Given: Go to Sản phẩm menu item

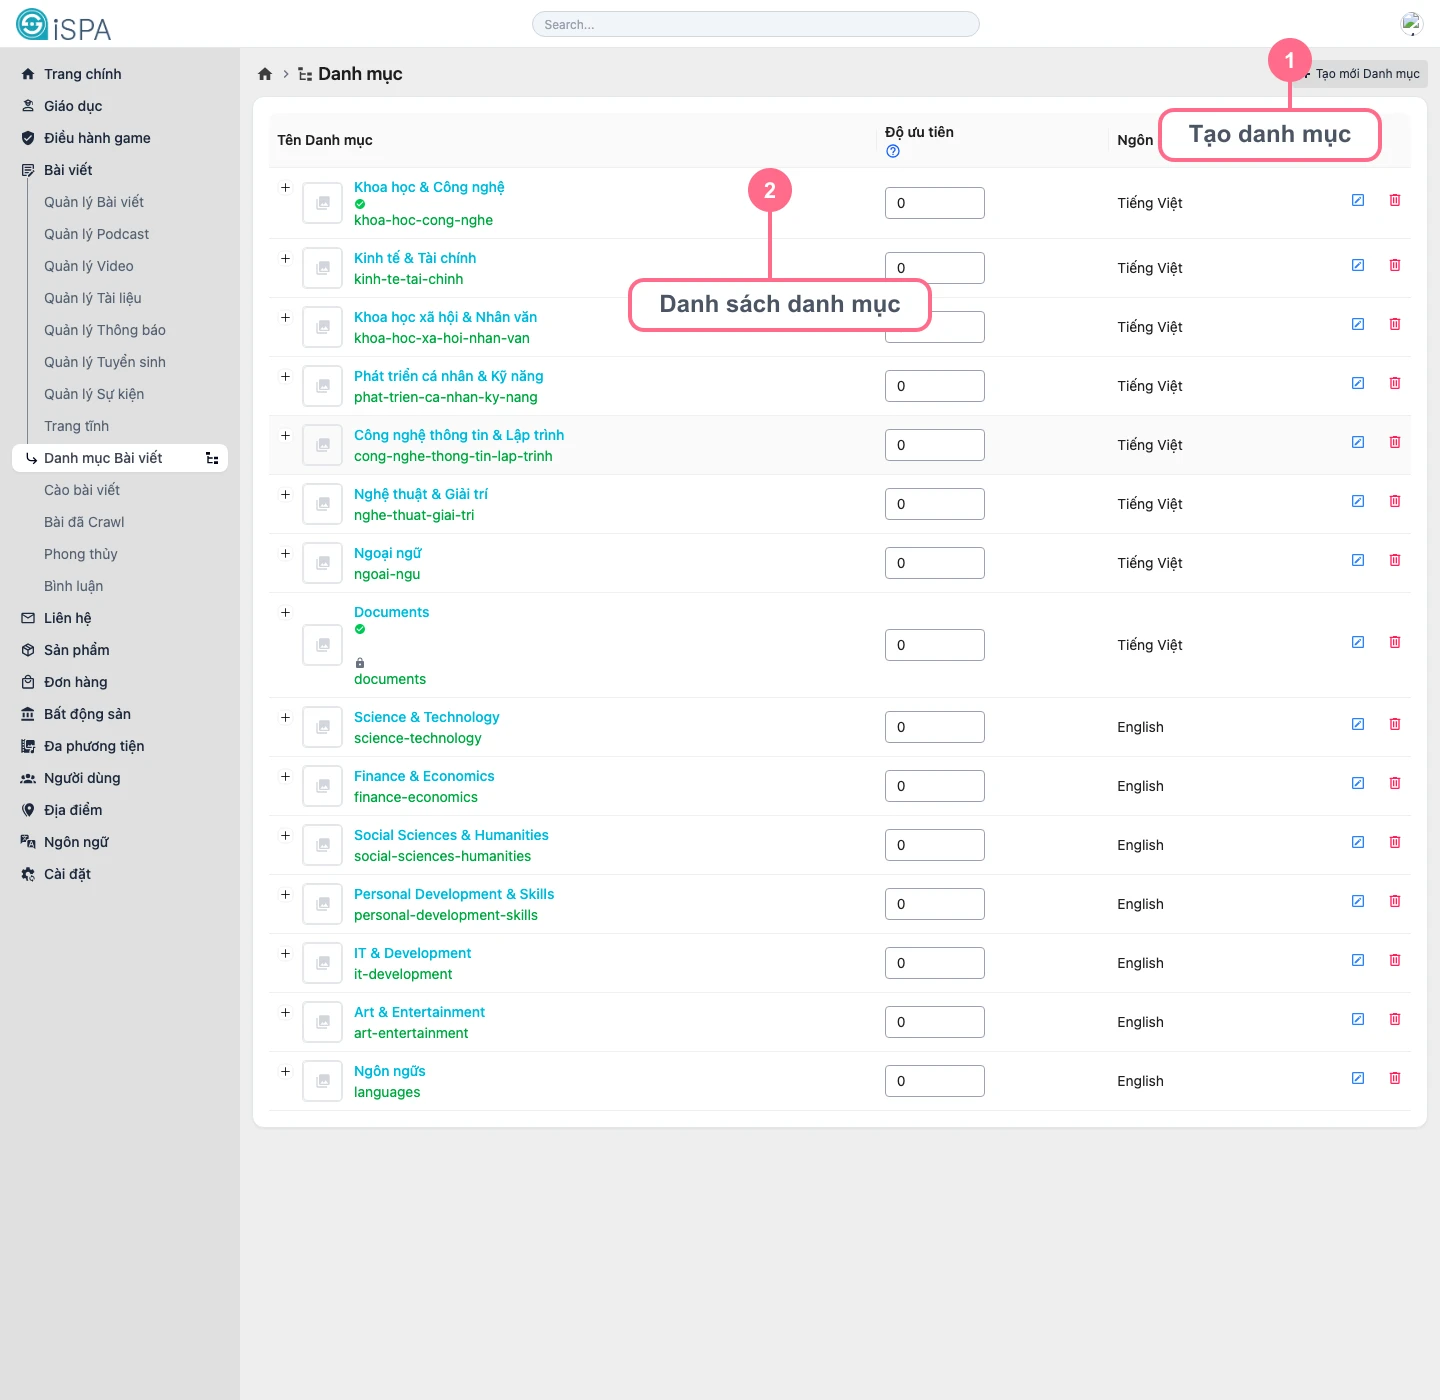Looking at the screenshot, I should pyautogui.click(x=76, y=650).
